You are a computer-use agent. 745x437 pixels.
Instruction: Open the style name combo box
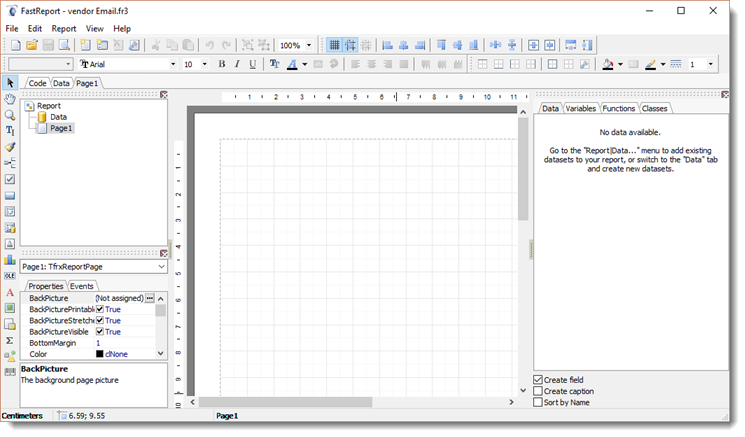pos(40,64)
